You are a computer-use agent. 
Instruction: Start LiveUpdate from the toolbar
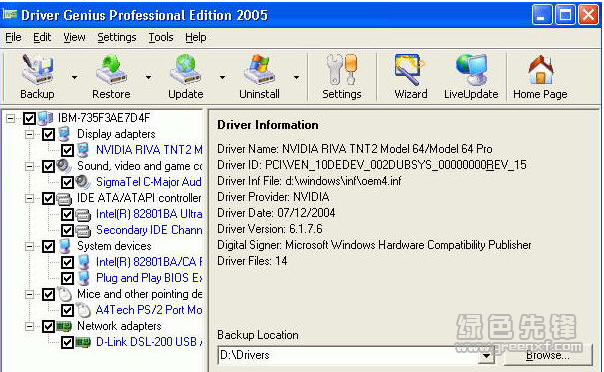[471, 77]
